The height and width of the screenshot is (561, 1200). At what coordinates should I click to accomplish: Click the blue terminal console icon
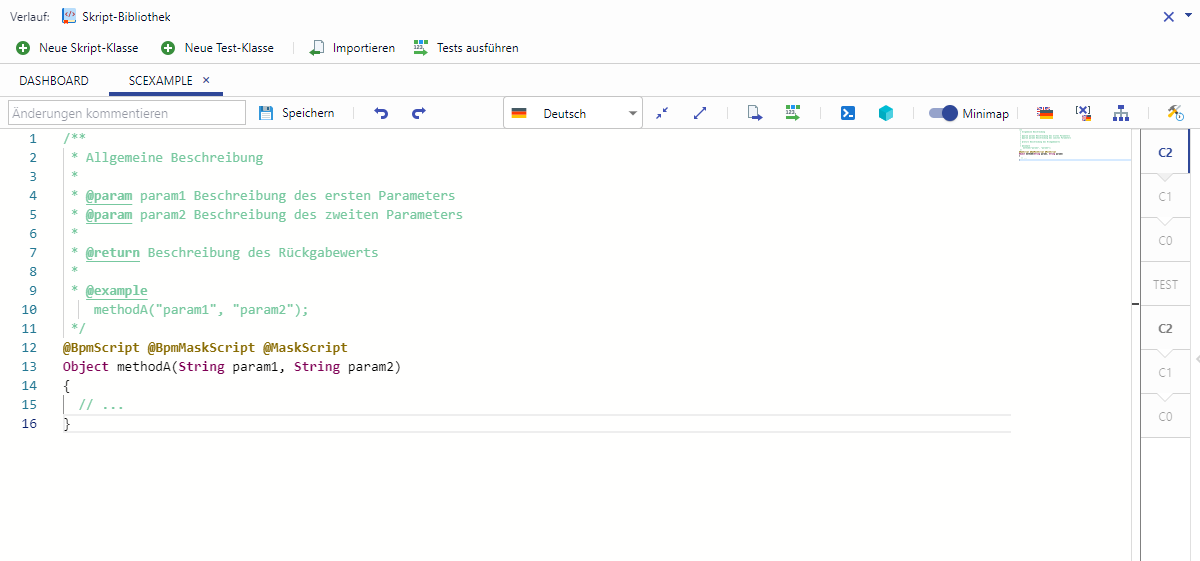[847, 114]
